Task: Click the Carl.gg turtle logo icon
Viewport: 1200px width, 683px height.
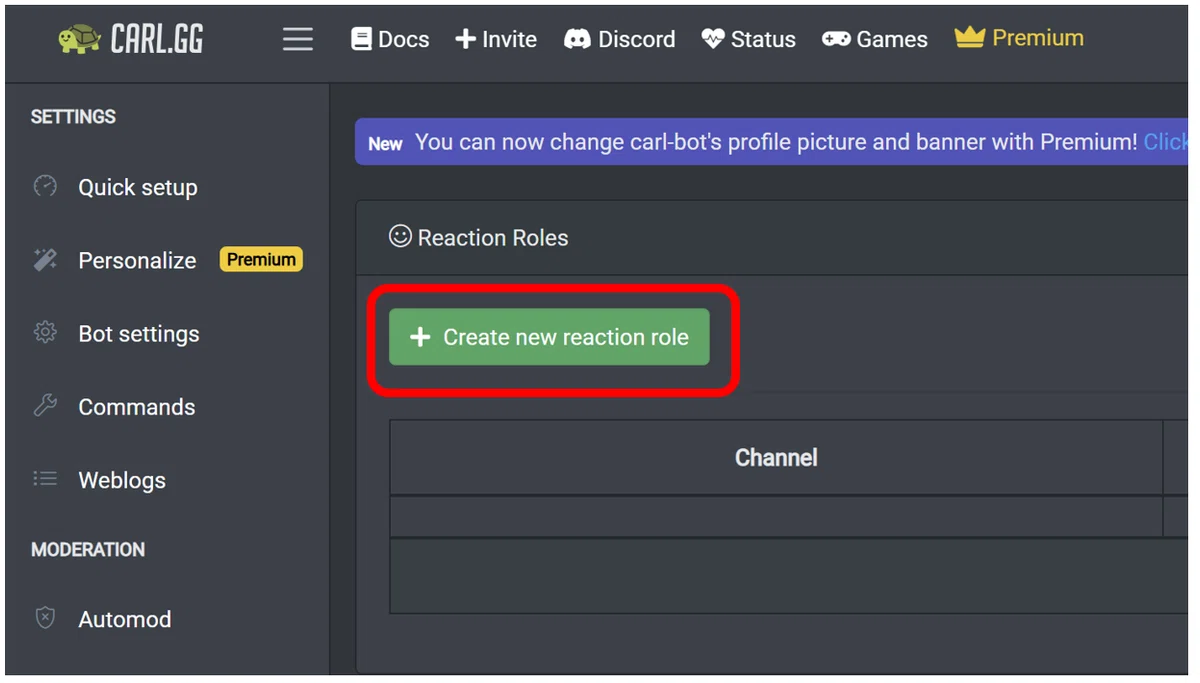Action: coord(79,39)
